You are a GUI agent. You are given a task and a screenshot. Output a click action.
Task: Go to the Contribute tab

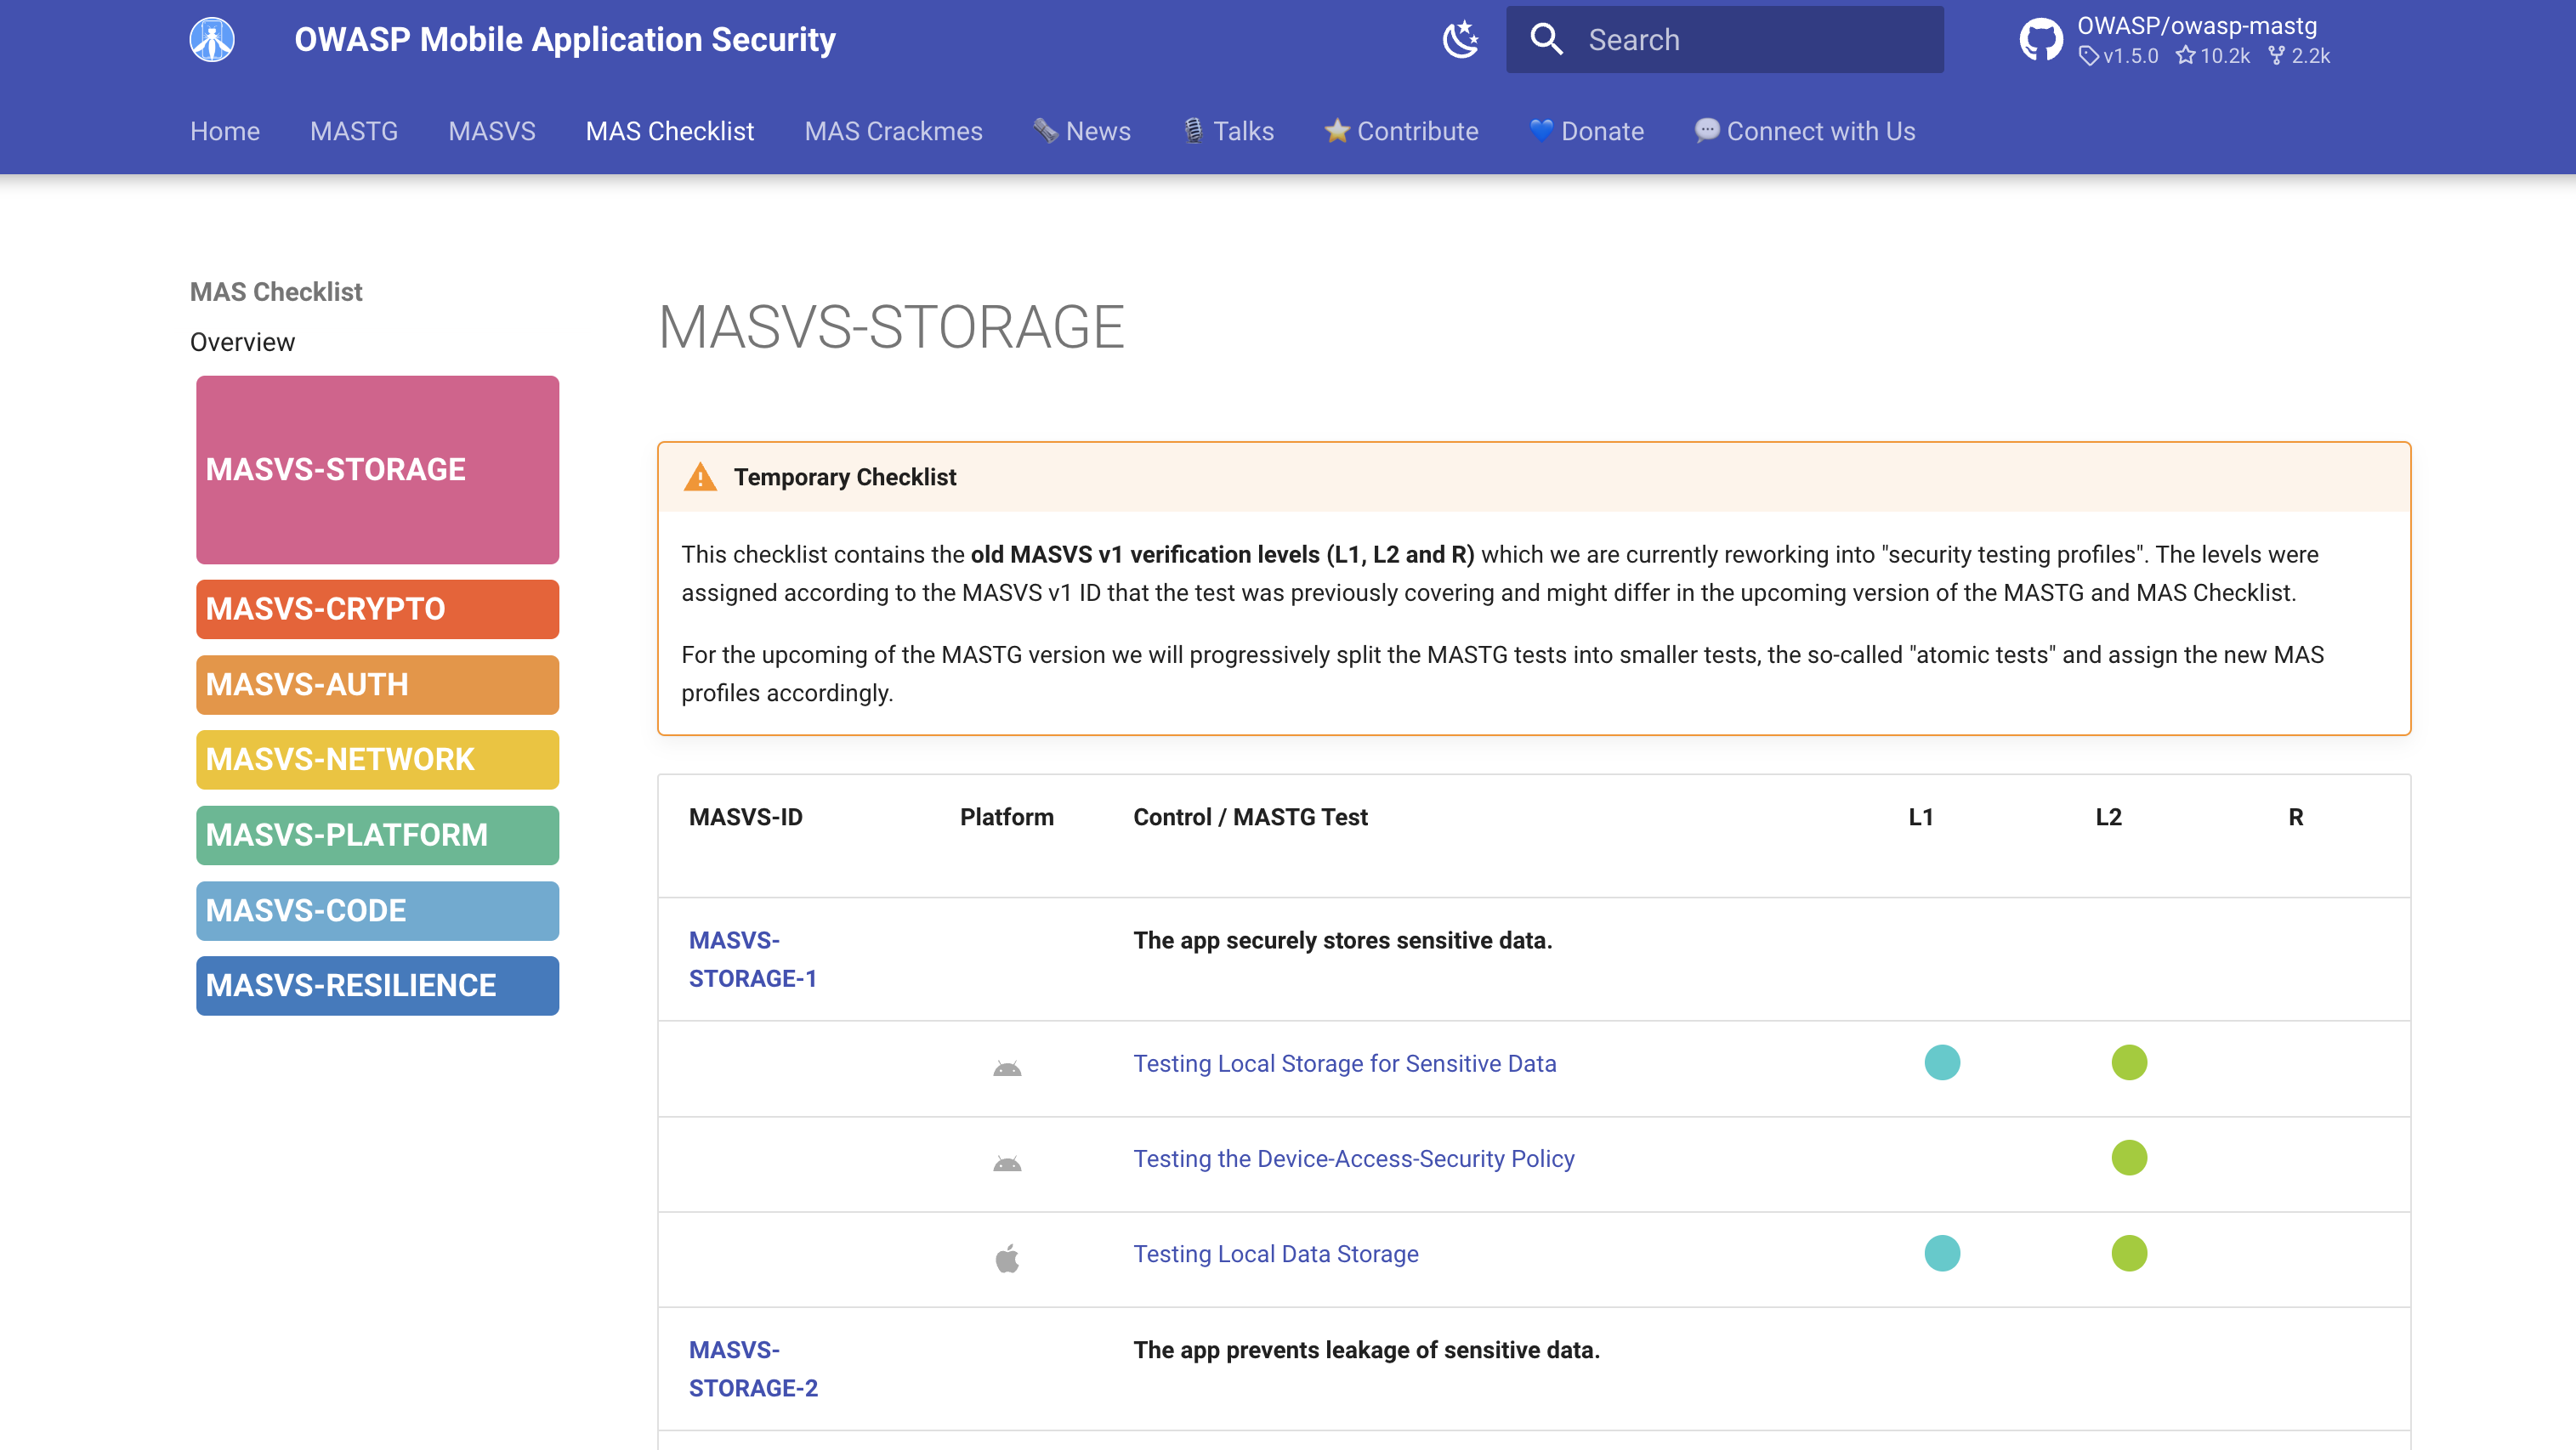[x=1401, y=131]
